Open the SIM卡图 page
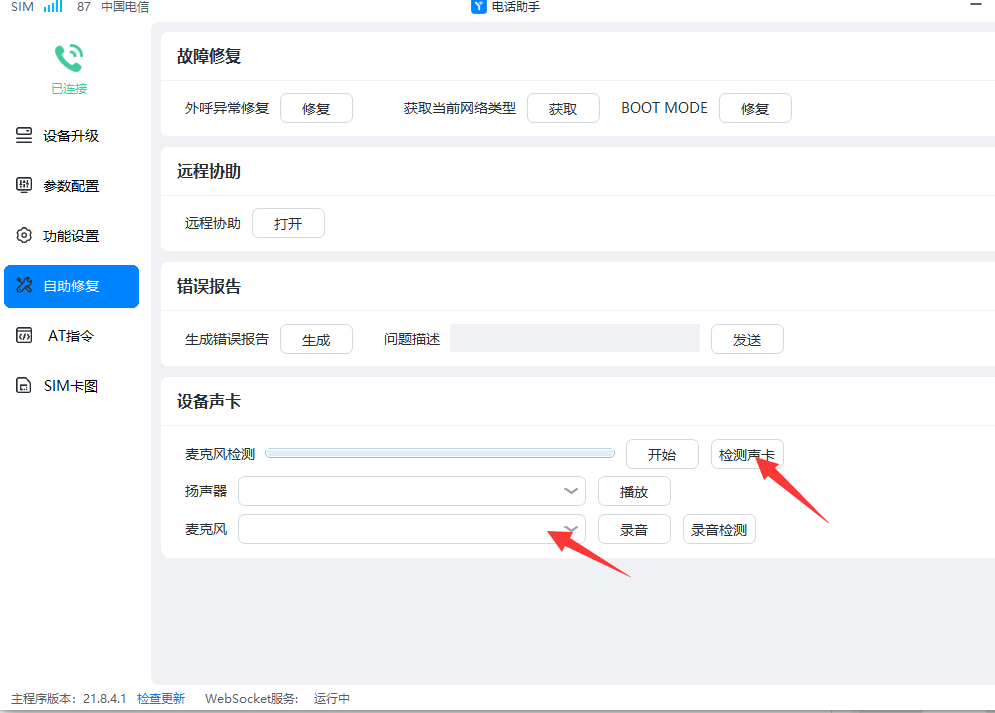The image size is (995, 713). (x=71, y=386)
